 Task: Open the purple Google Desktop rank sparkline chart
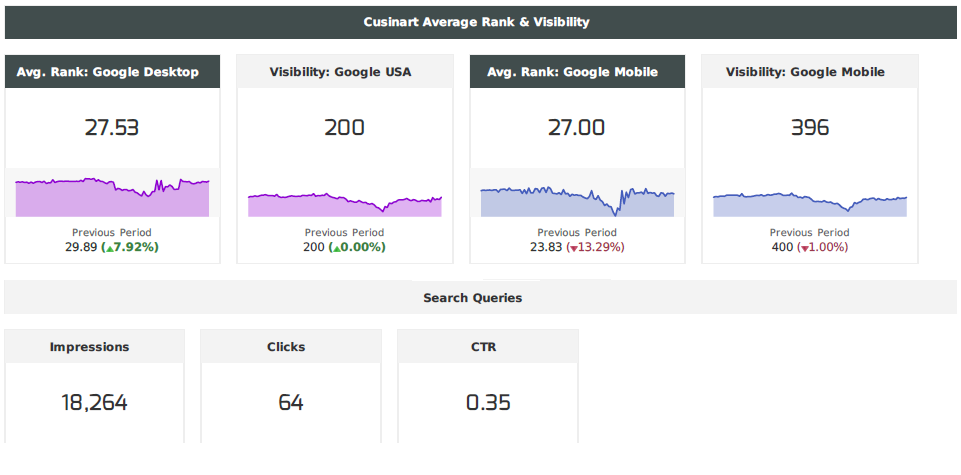click(112, 195)
